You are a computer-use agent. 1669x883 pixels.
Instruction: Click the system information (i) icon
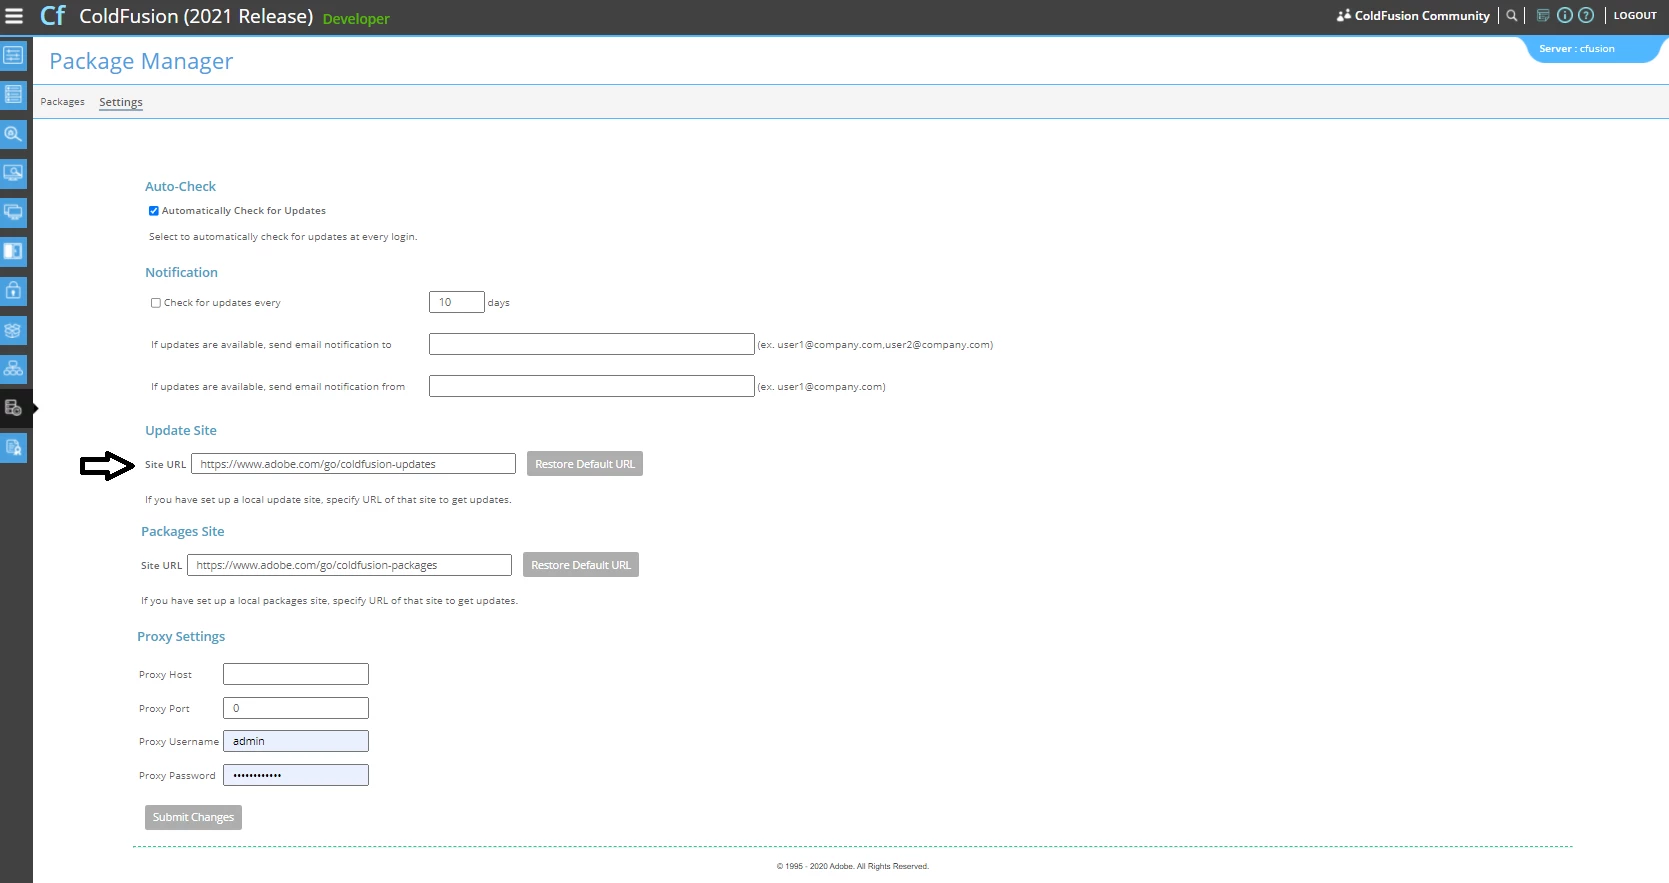pyautogui.click(x=1565, y=16)
